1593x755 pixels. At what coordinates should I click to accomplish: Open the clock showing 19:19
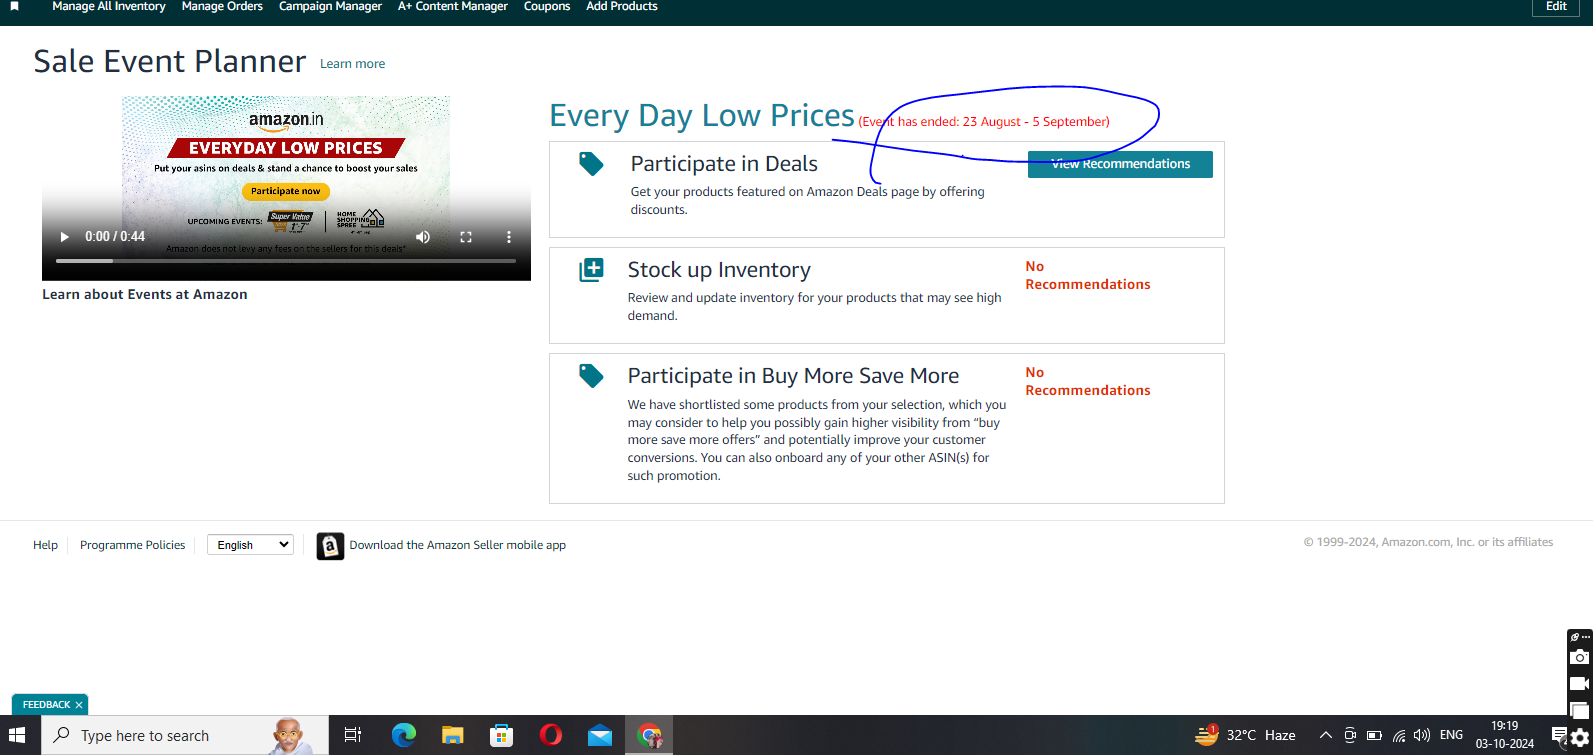1504,735
